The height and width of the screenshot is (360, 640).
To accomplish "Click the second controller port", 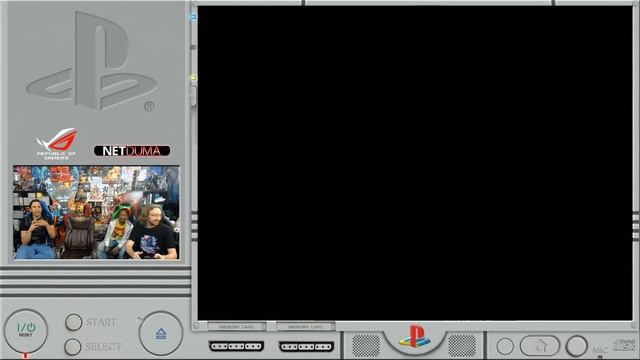I will [306, 347].
